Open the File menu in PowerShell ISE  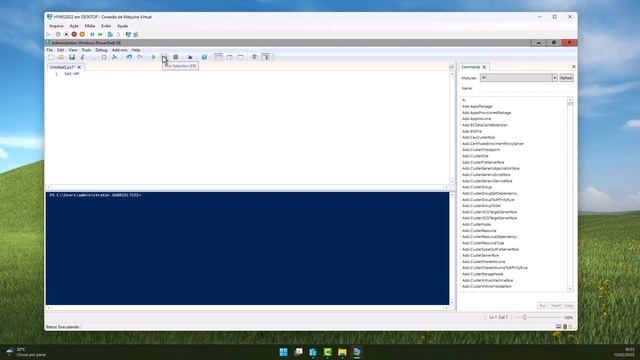[x=50, y=50]
